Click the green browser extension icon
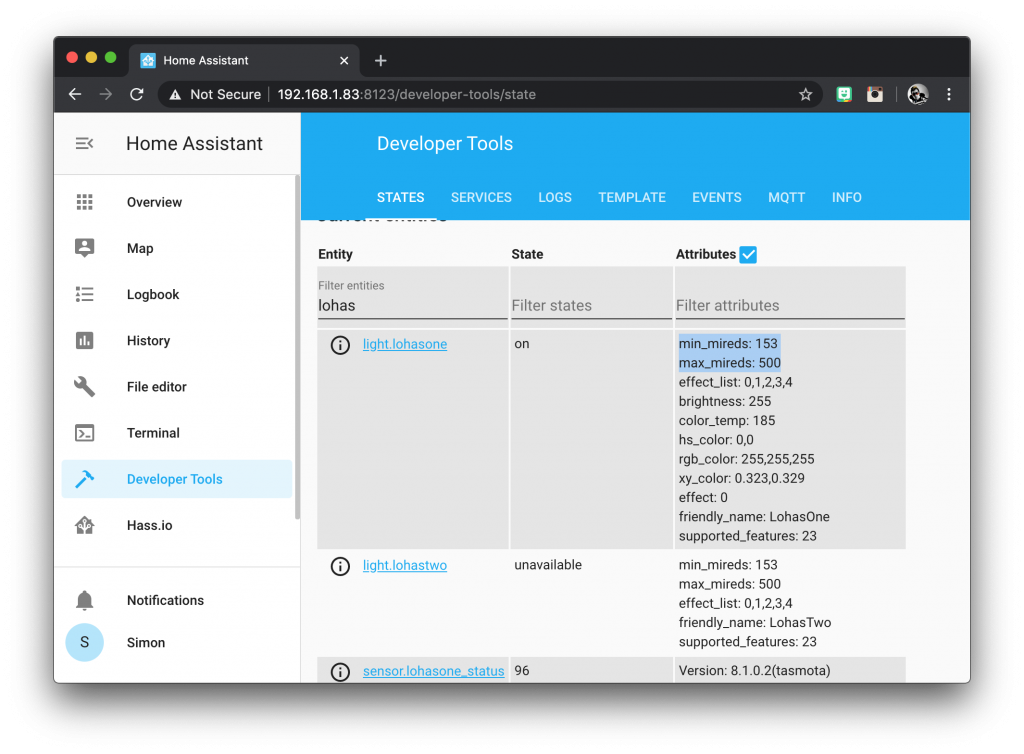 pos(844,95)
